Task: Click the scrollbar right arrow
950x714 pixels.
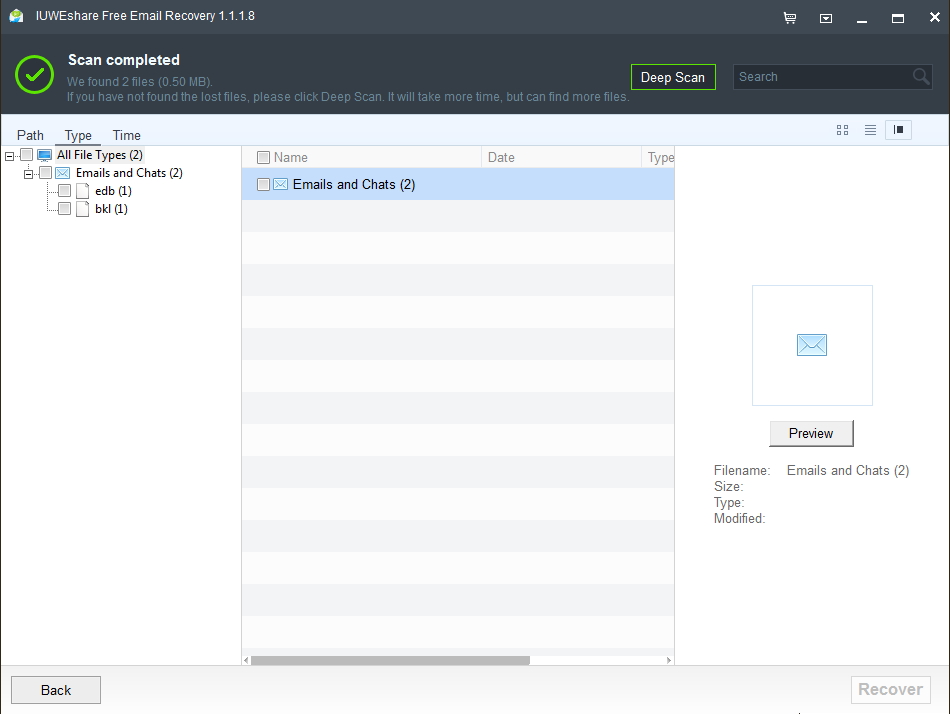Action: [669, 660]
